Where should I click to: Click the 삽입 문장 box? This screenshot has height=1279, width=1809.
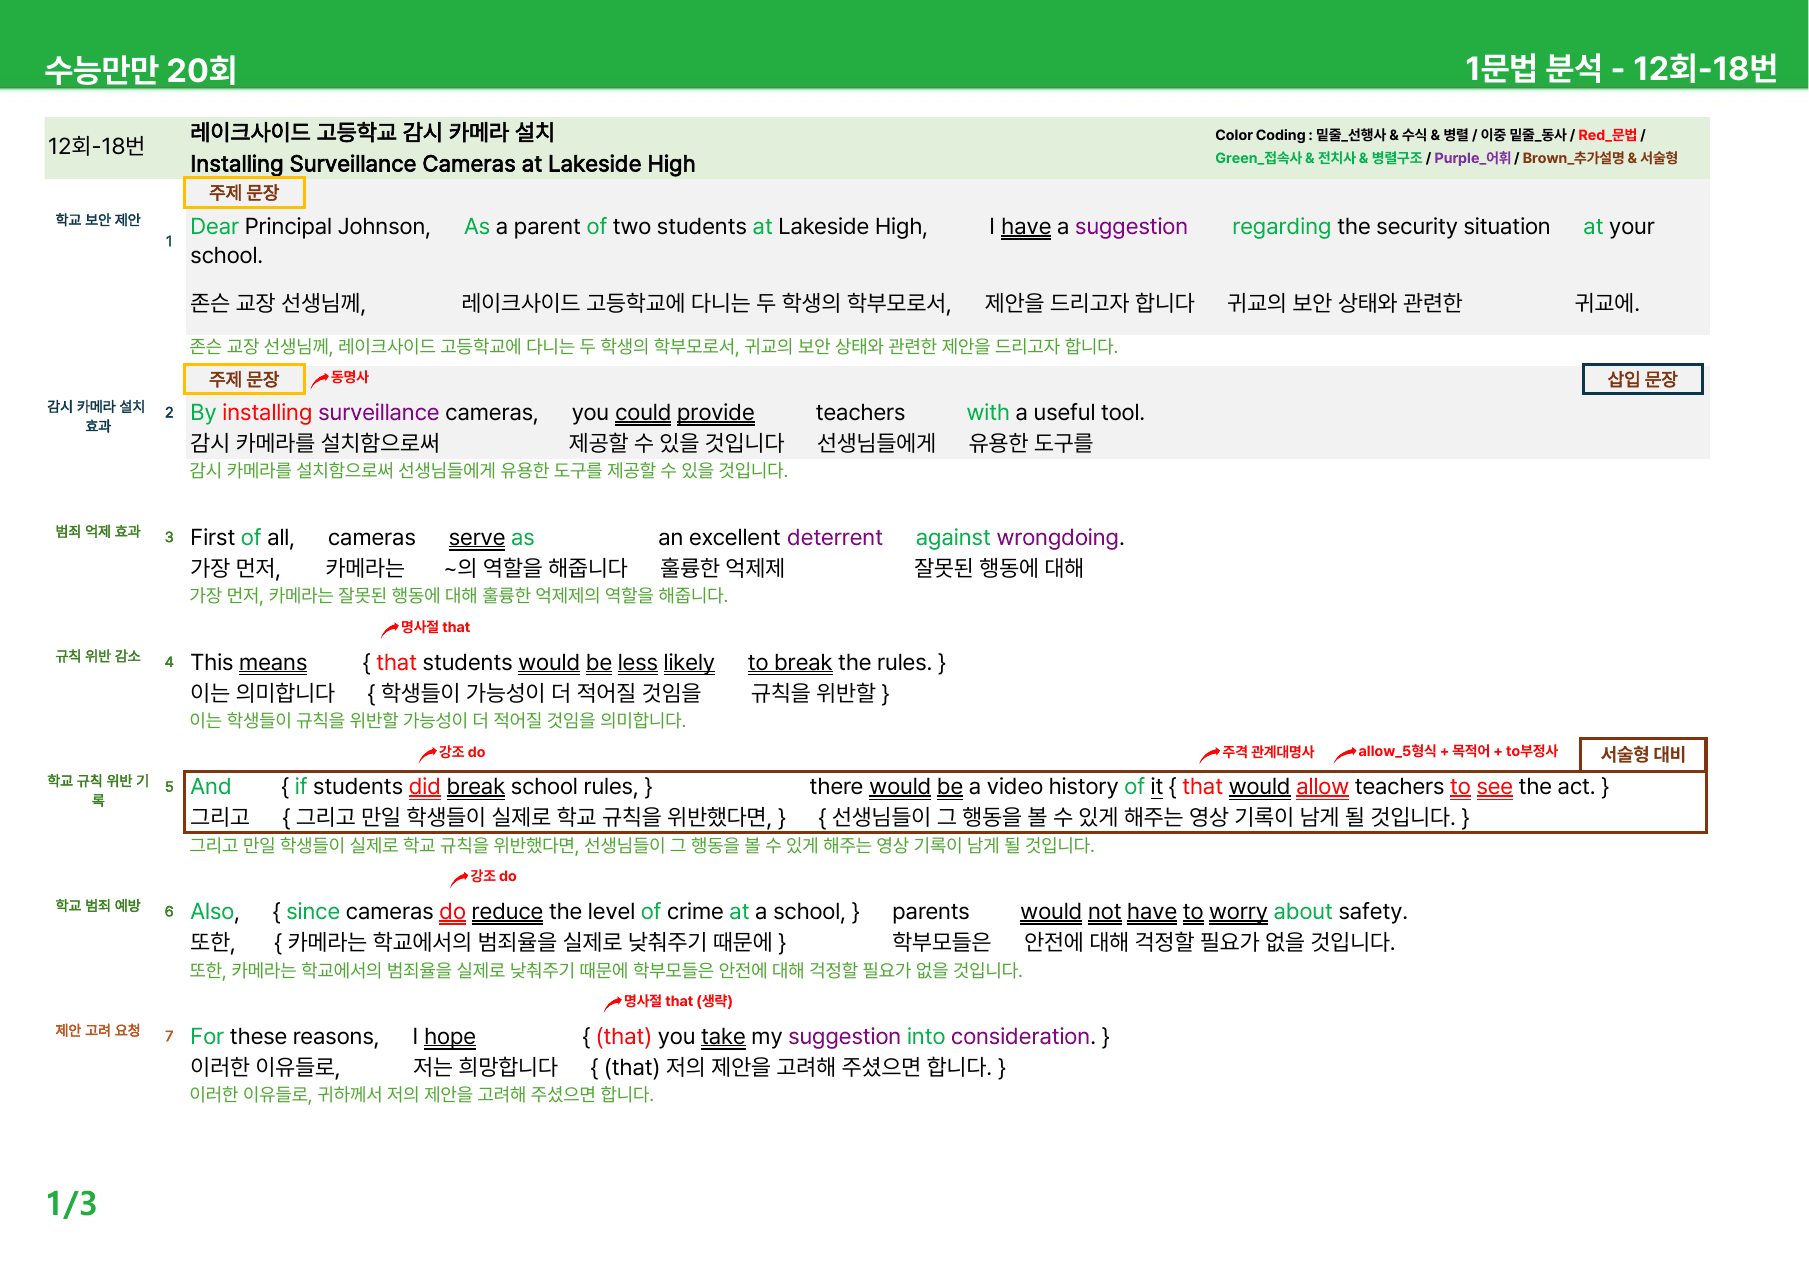pyautogui.click(x=1642, y=379)
